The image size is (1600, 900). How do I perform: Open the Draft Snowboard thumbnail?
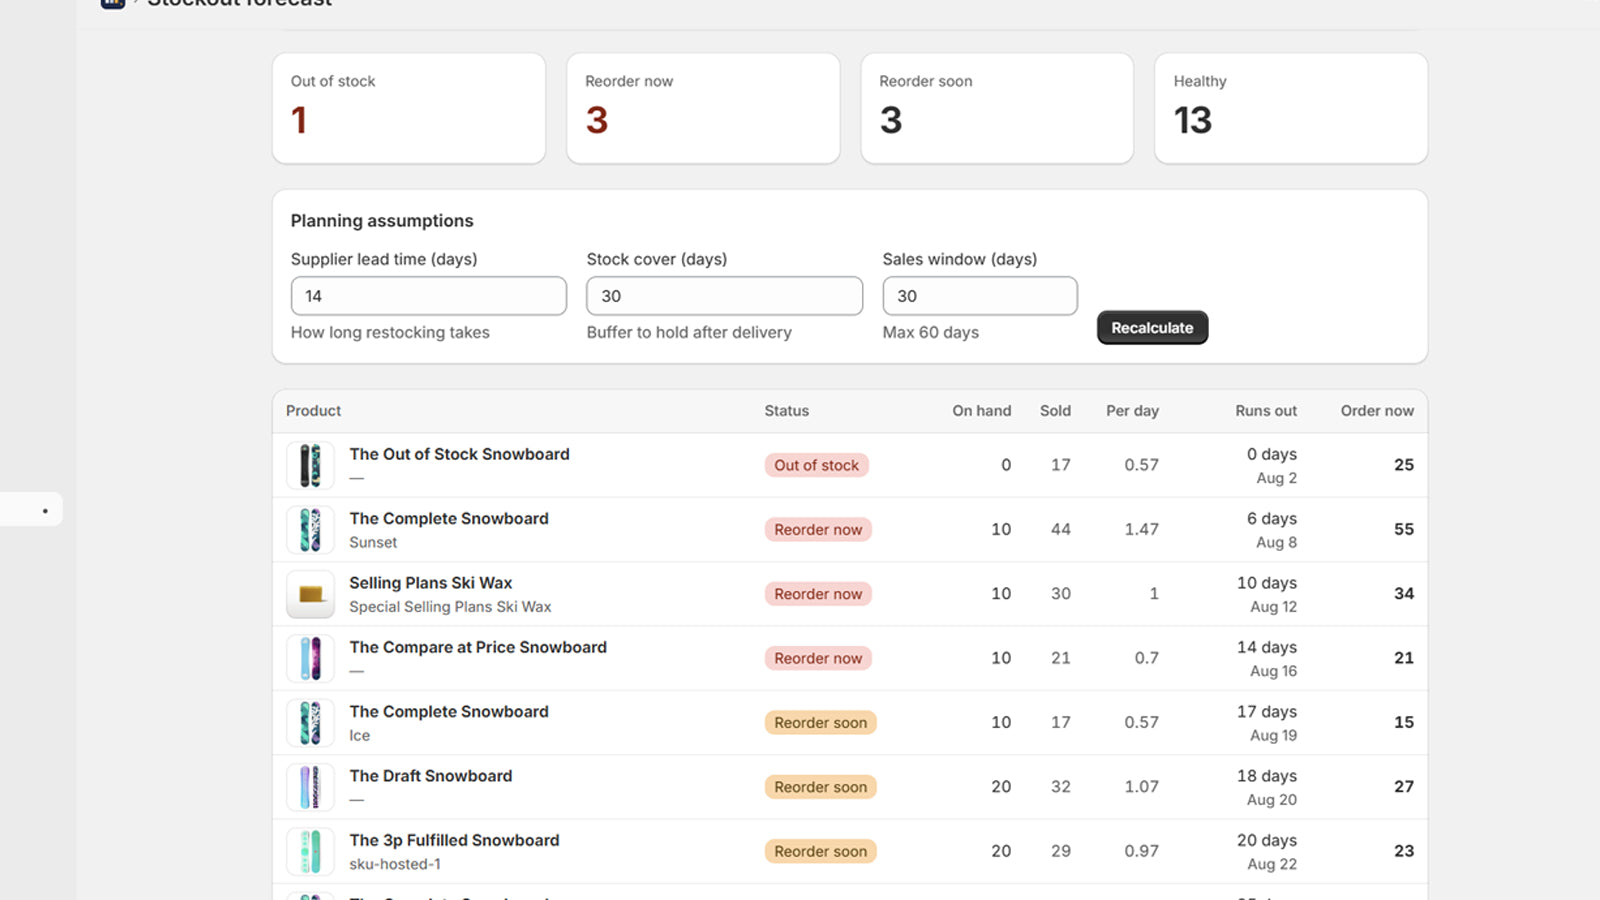tap(310, 787)
